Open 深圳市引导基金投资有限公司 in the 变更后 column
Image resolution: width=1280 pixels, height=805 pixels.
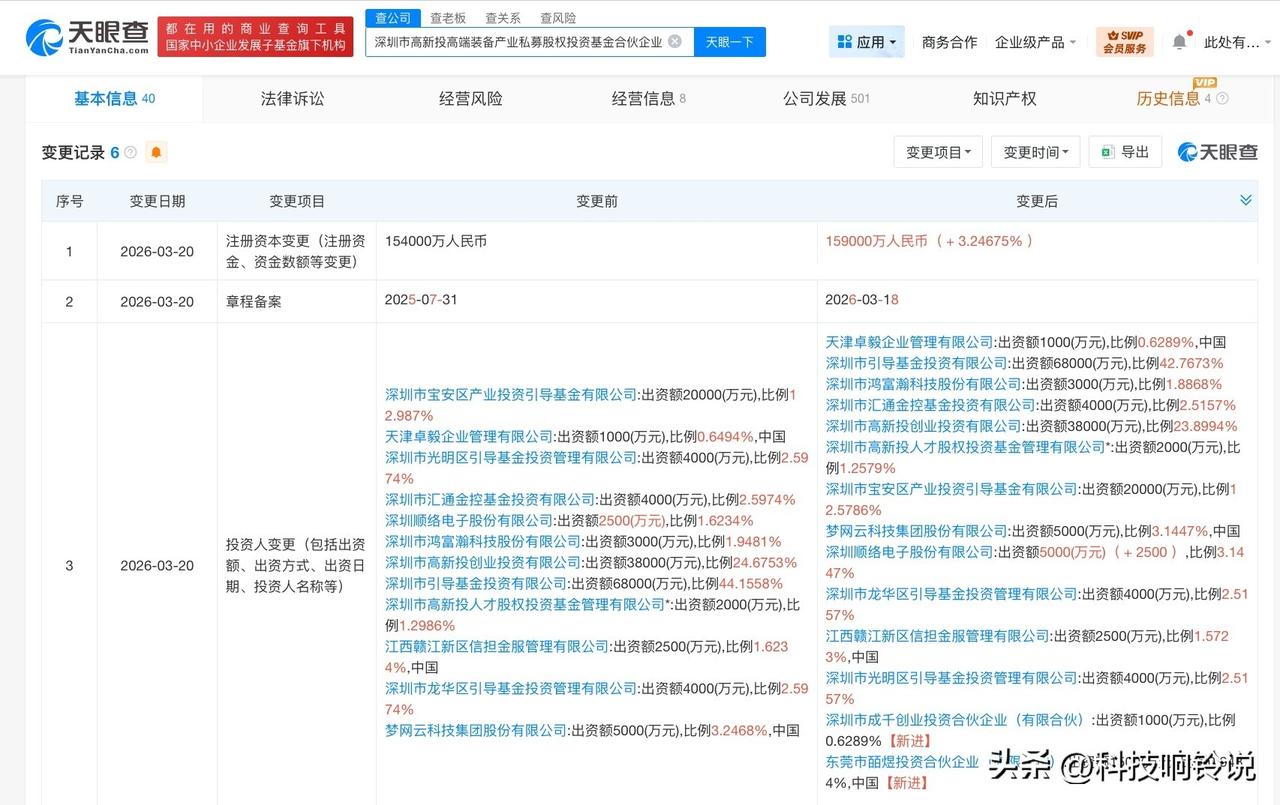pyautogui.click(x=917, y=363)
